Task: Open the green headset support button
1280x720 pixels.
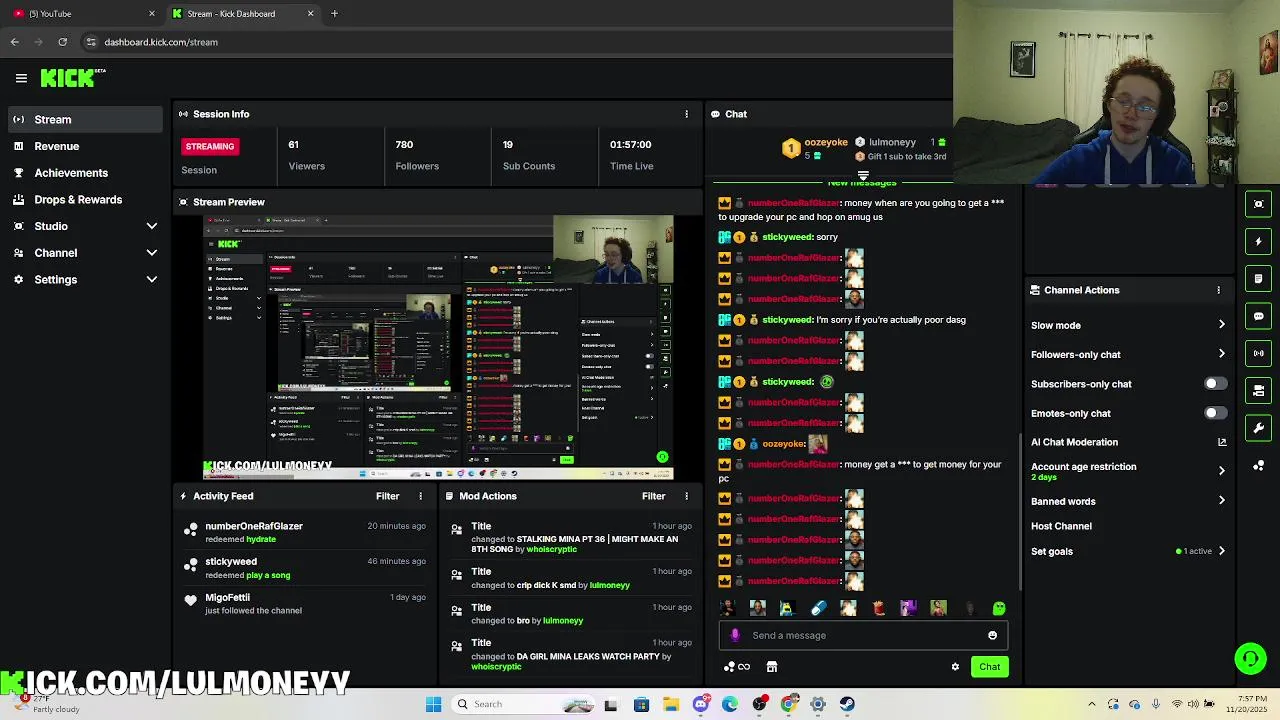Action: click(1250, 658)
